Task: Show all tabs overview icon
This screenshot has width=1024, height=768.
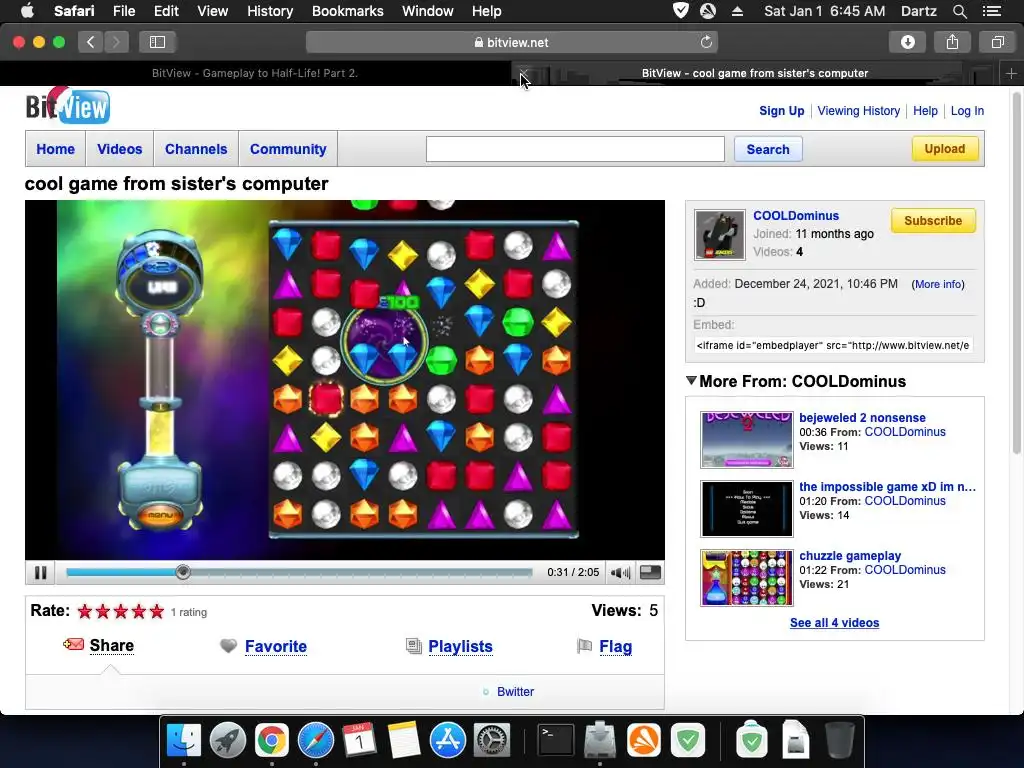Action: click(997, 42)
